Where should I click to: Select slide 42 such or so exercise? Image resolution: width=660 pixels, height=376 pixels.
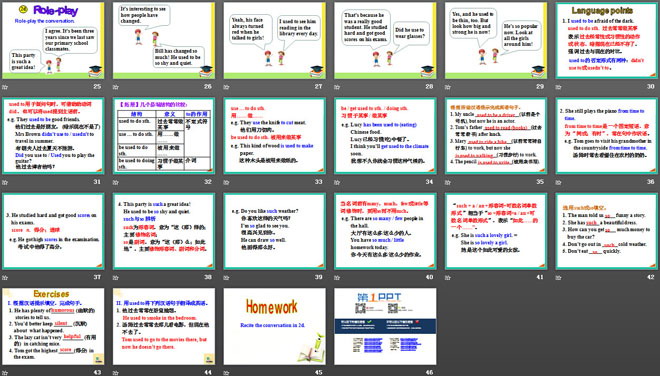pos(607,231)
